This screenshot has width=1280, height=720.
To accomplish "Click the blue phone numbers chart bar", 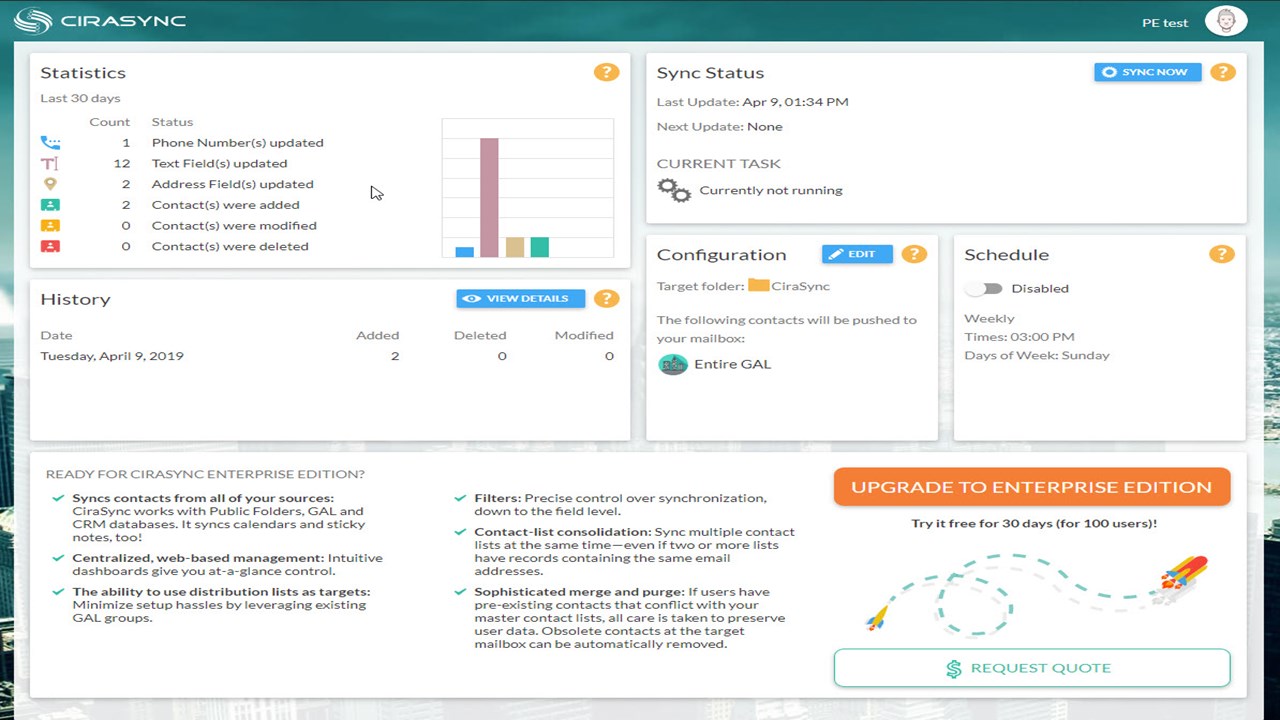I will coord(464,252).
